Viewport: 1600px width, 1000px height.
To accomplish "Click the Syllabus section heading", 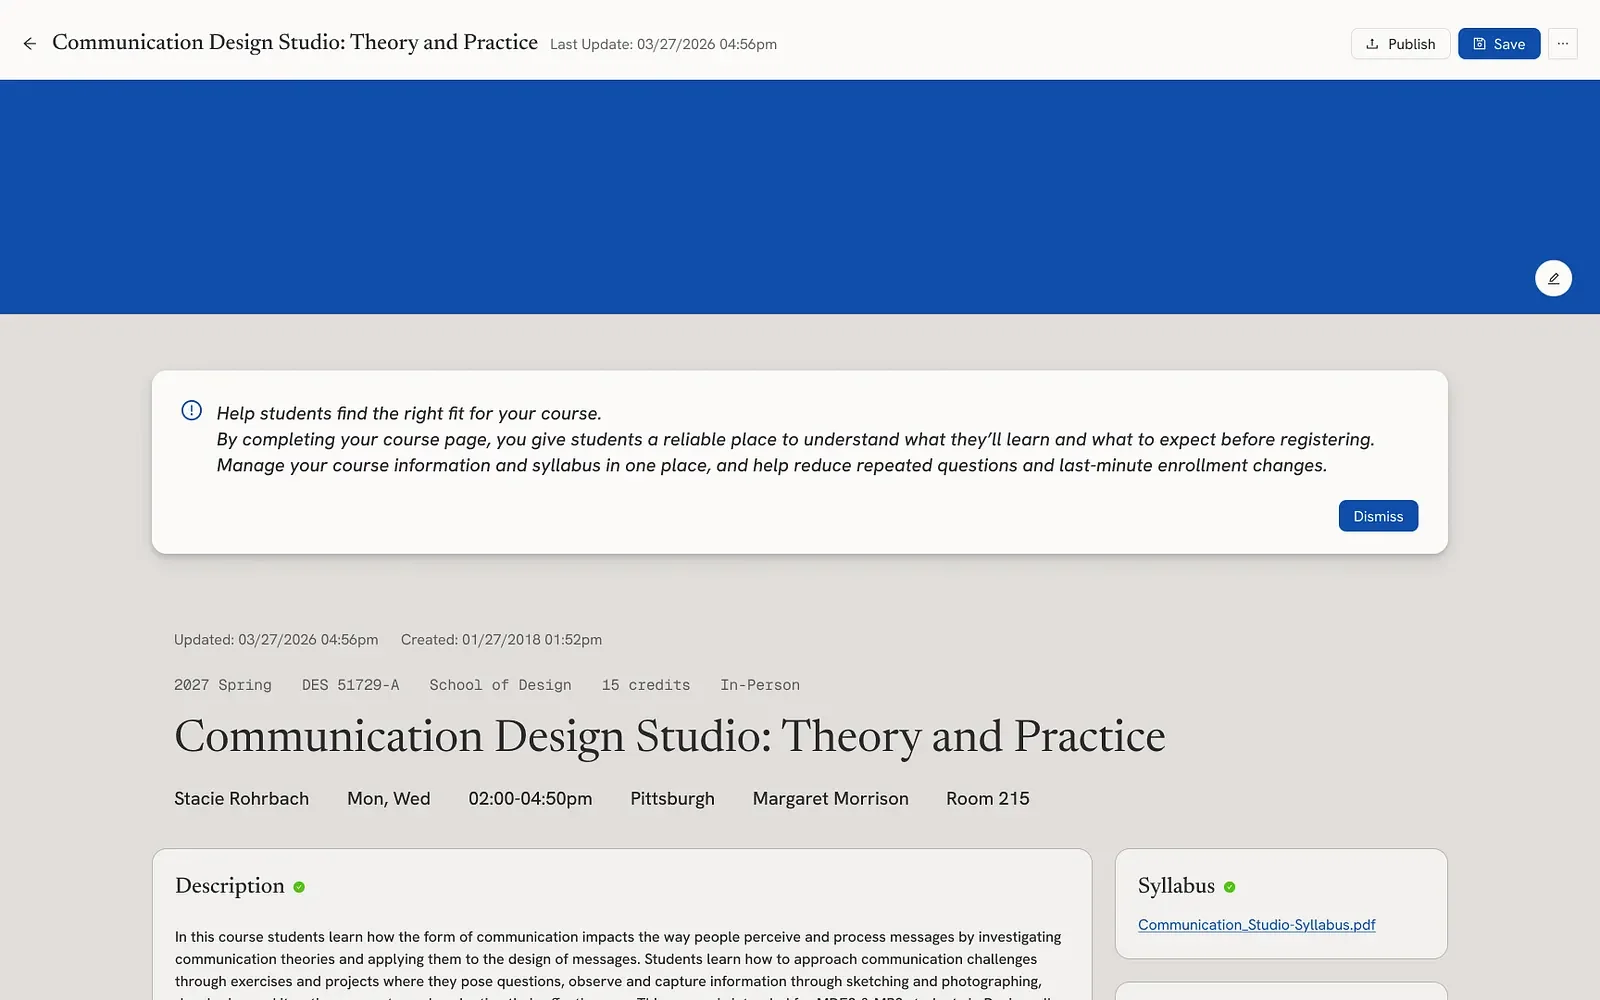I will 1176,886.
